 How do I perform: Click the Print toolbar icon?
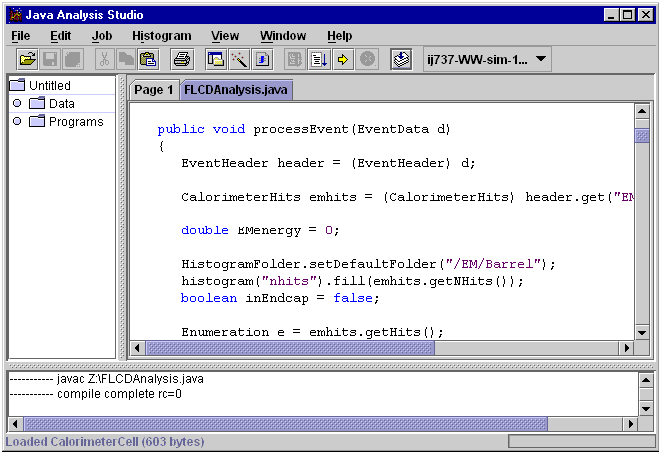point(182,60)
